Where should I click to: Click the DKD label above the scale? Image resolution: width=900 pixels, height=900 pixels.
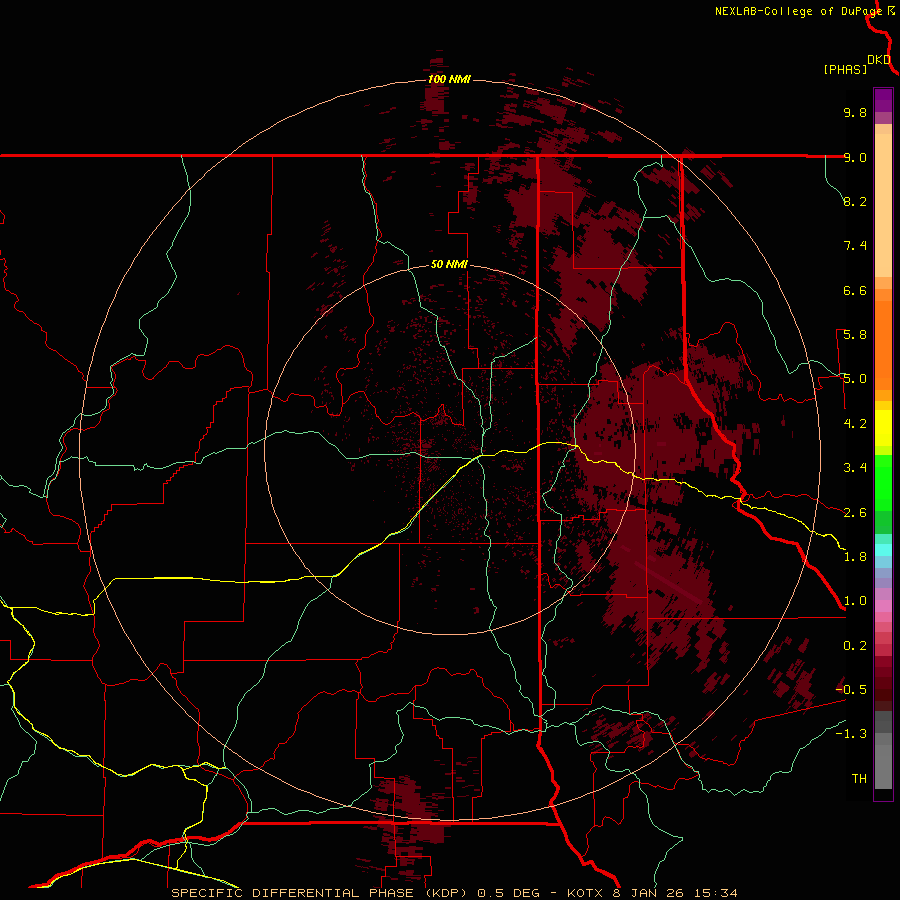(x=879, y=60)
